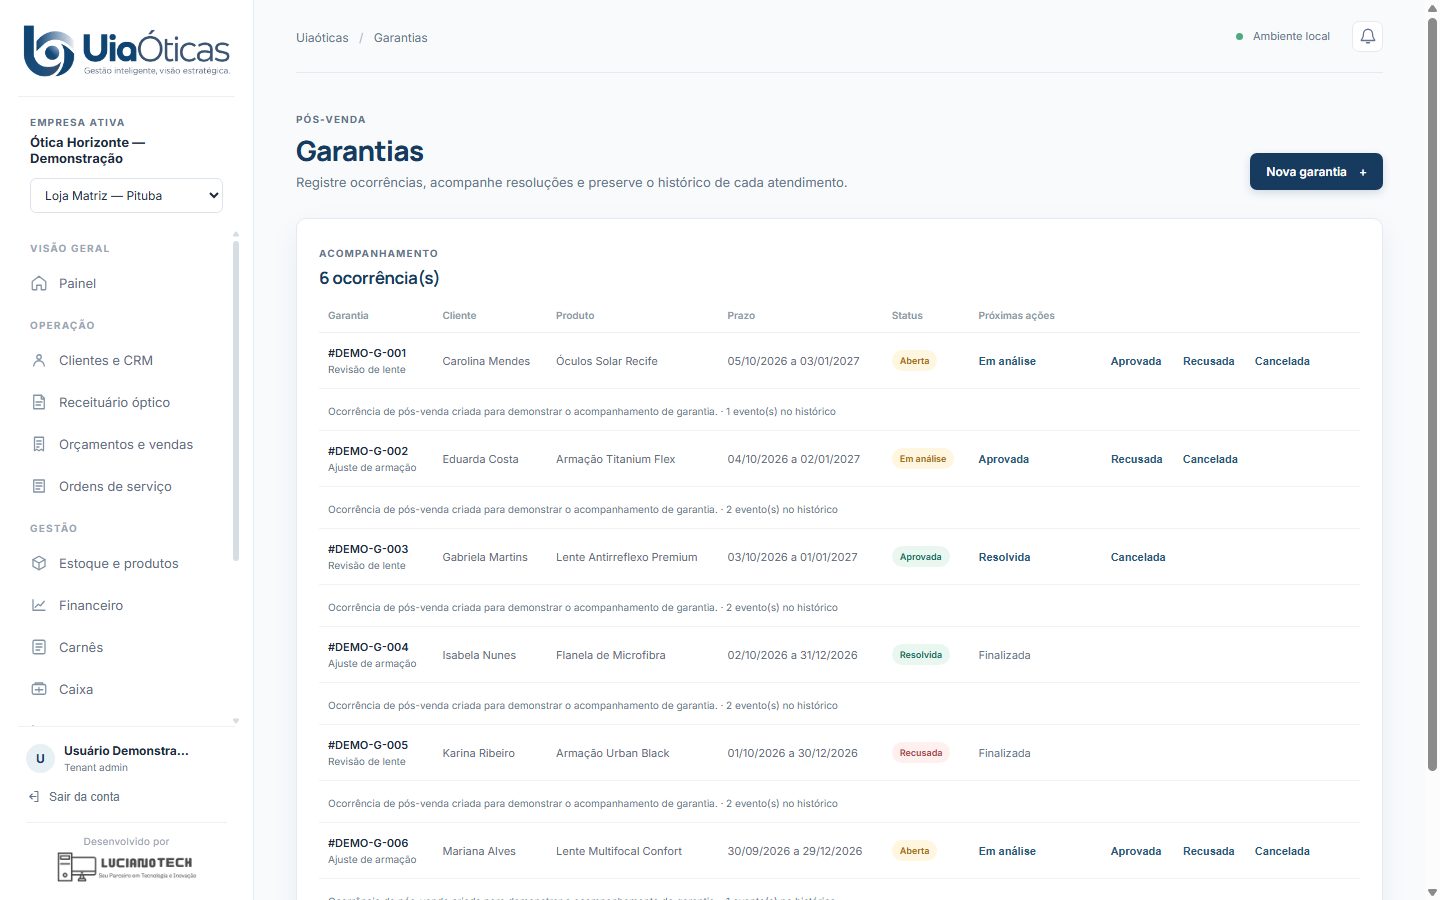Click the Ordens de serviço icon
1440x900 pixels.
coord(39,487)
